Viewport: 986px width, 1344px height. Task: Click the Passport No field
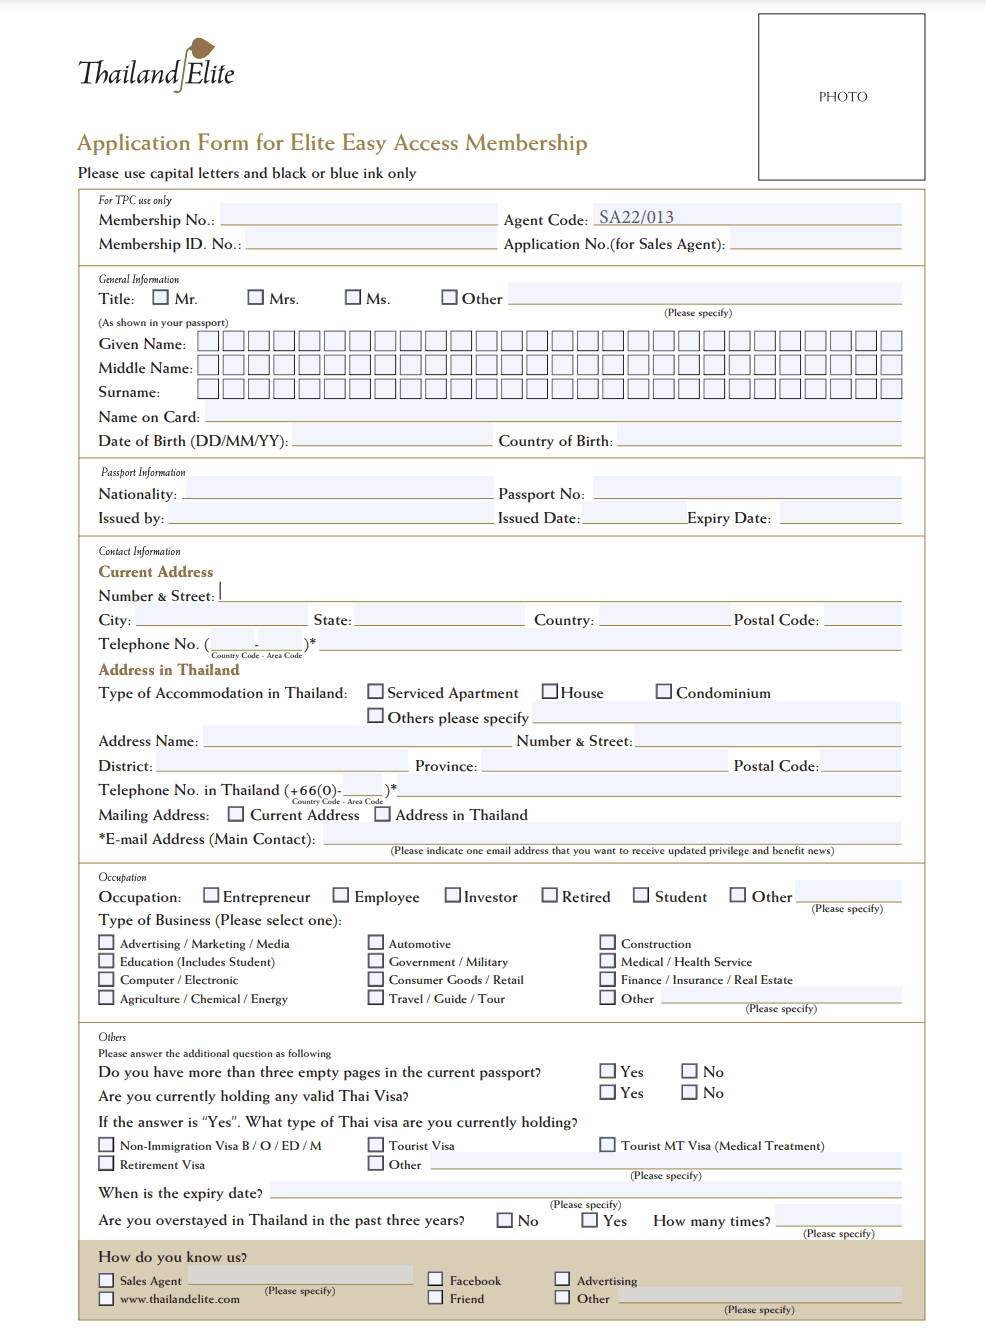click(746, 490)
